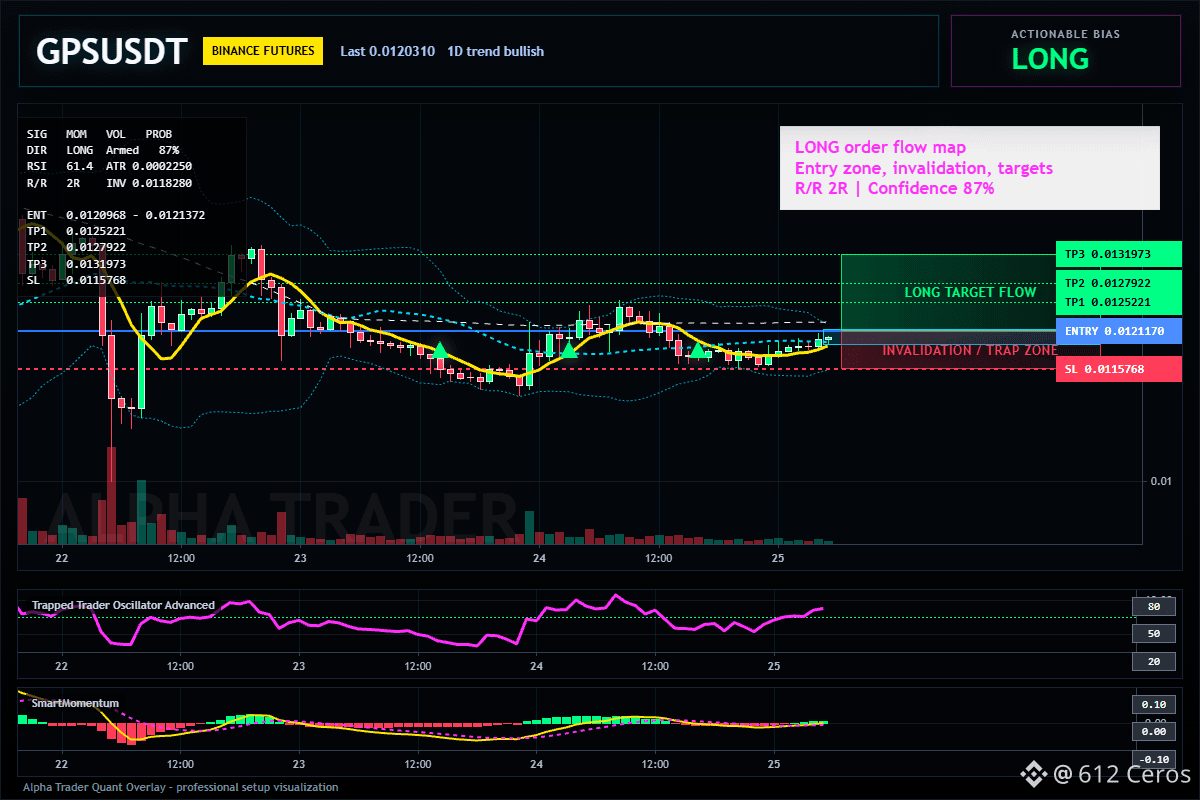
Task: Click the Trapped Trader Oscillator Advanced title
Action: (x=123, y=605)
